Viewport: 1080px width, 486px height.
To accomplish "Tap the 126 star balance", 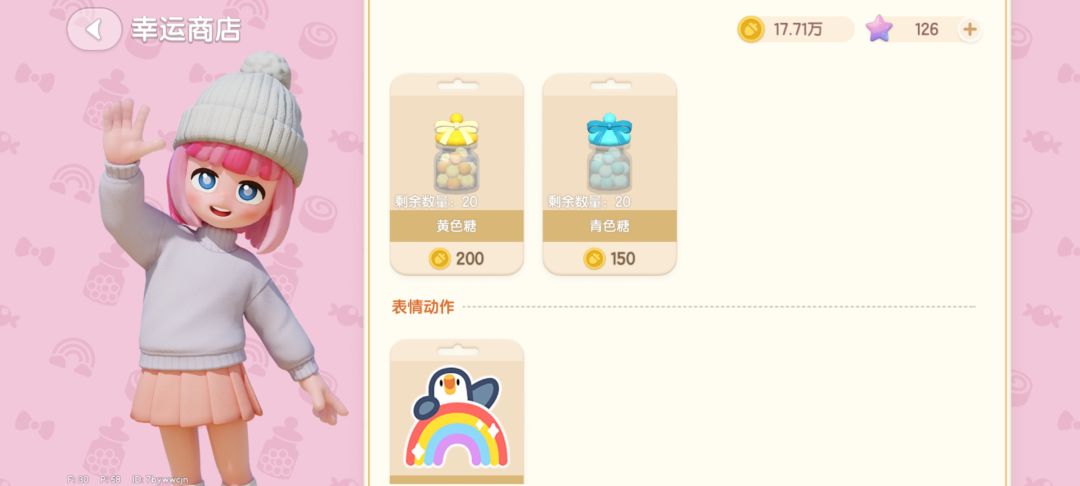I will click(926, 30).
